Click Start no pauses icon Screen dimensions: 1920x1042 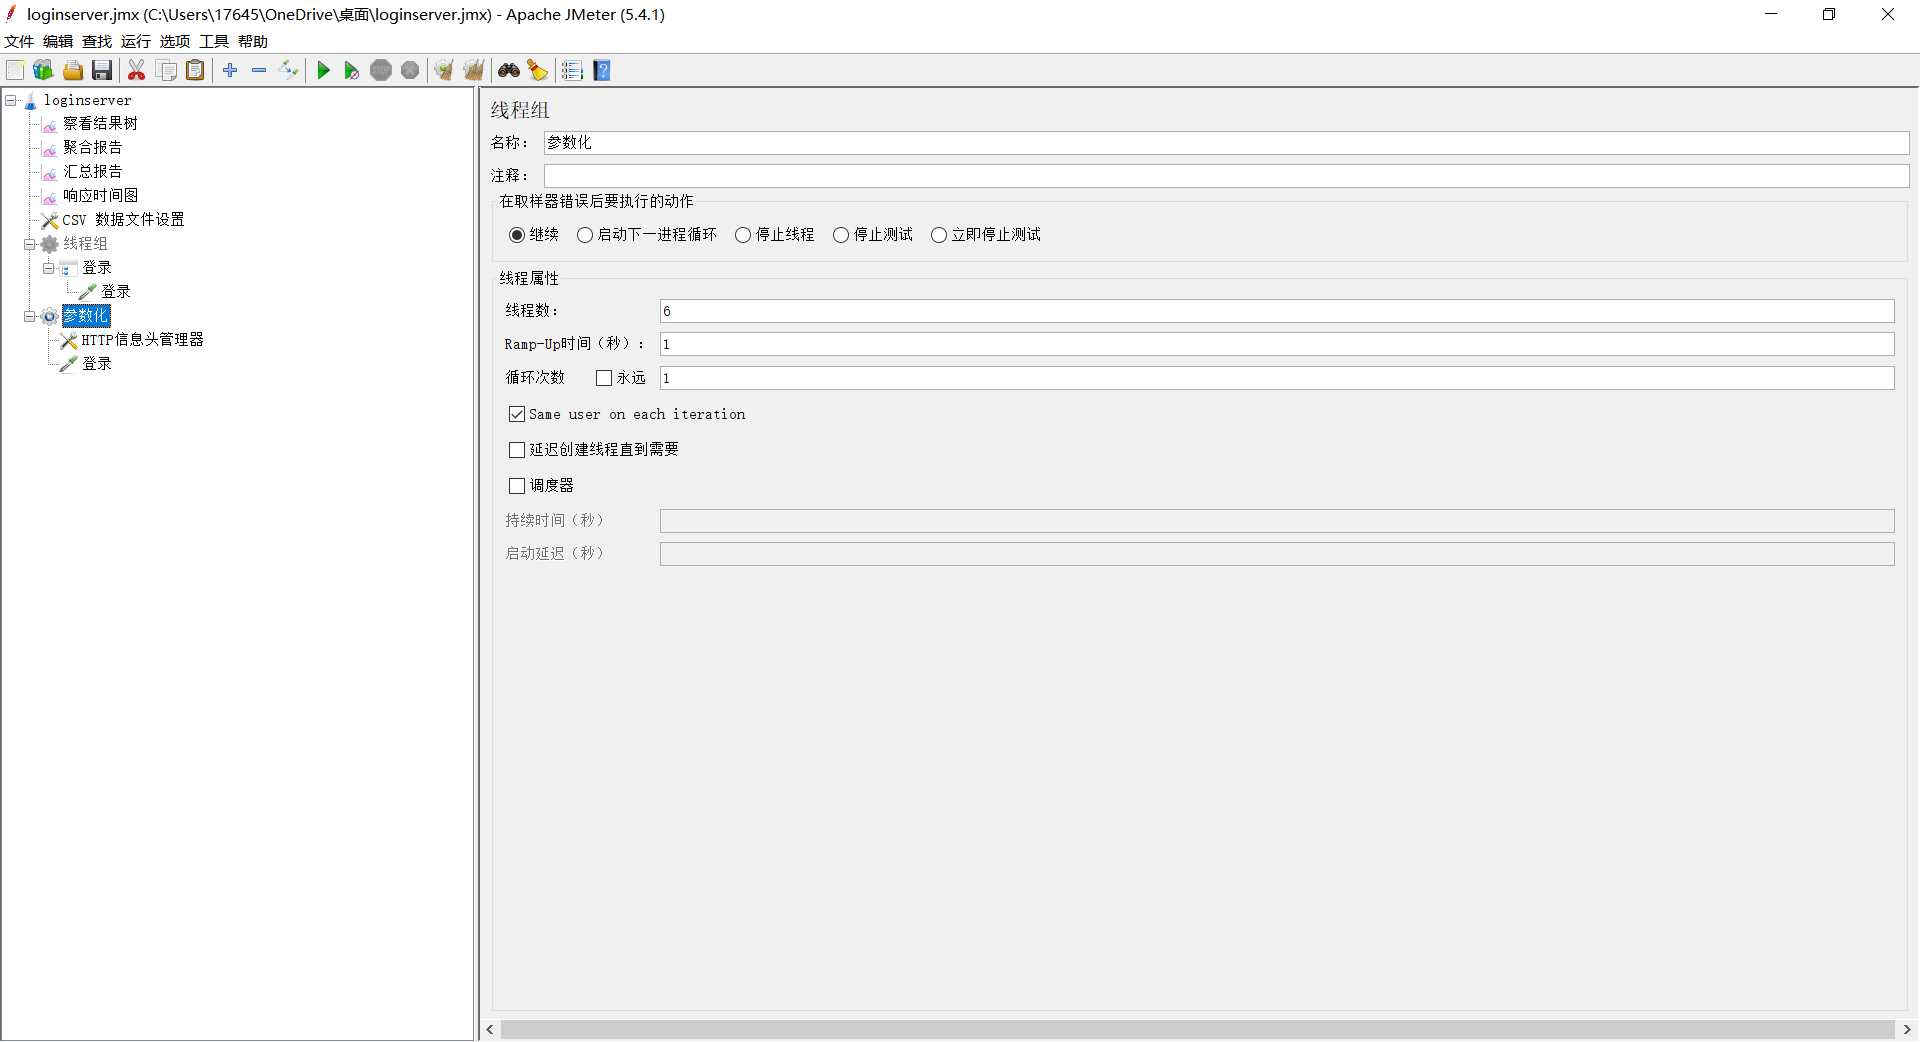352,70
